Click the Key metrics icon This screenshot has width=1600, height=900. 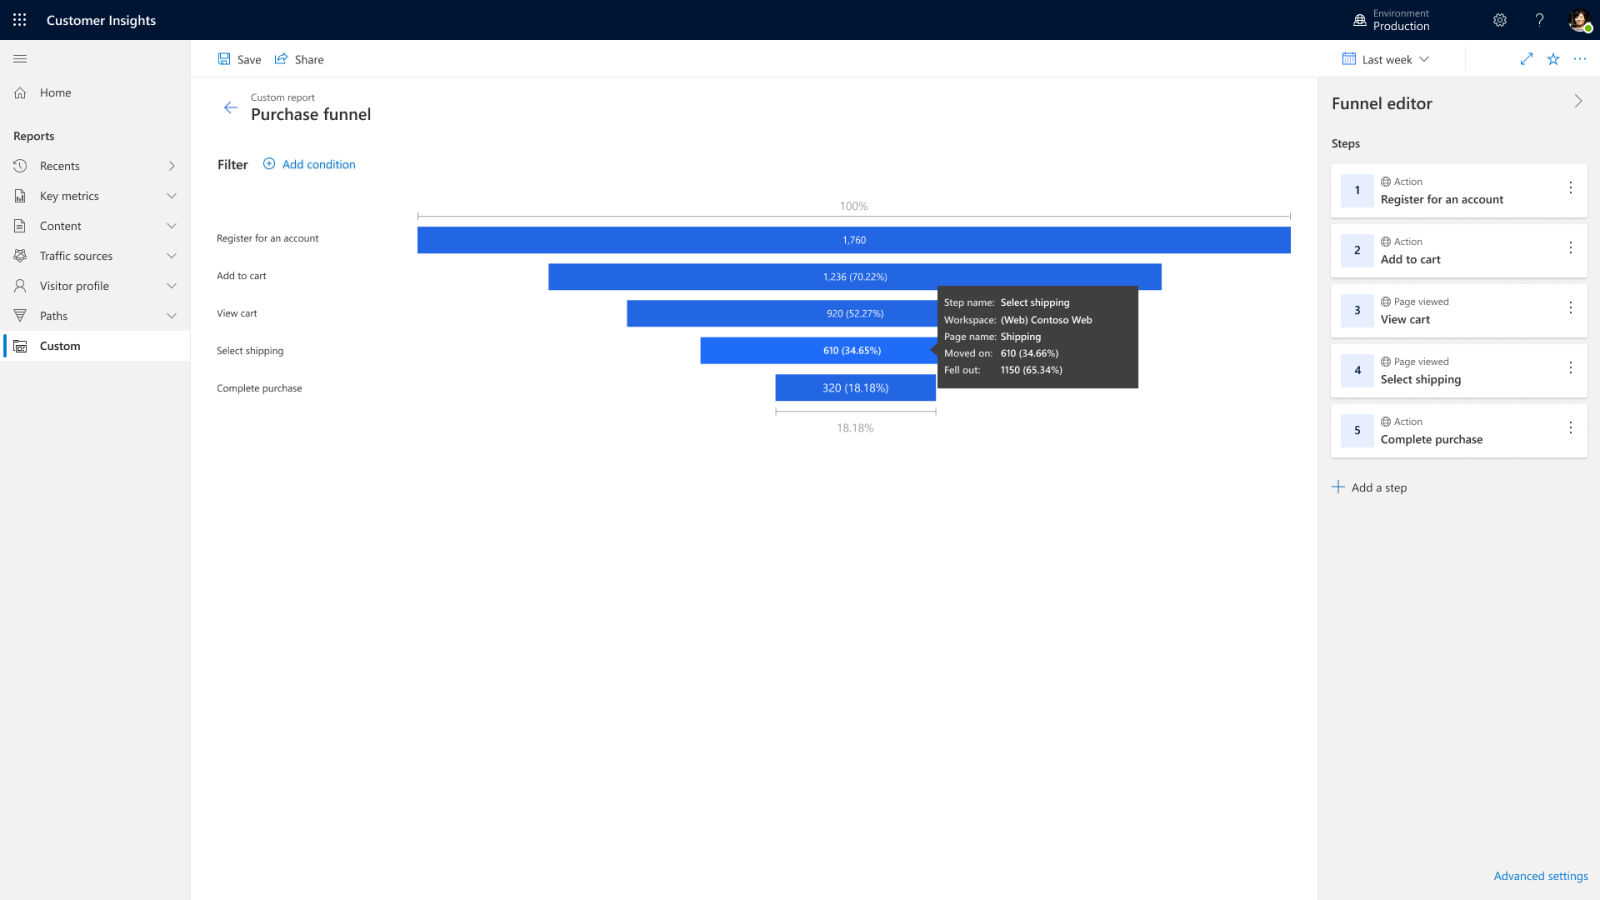[20, 196]
